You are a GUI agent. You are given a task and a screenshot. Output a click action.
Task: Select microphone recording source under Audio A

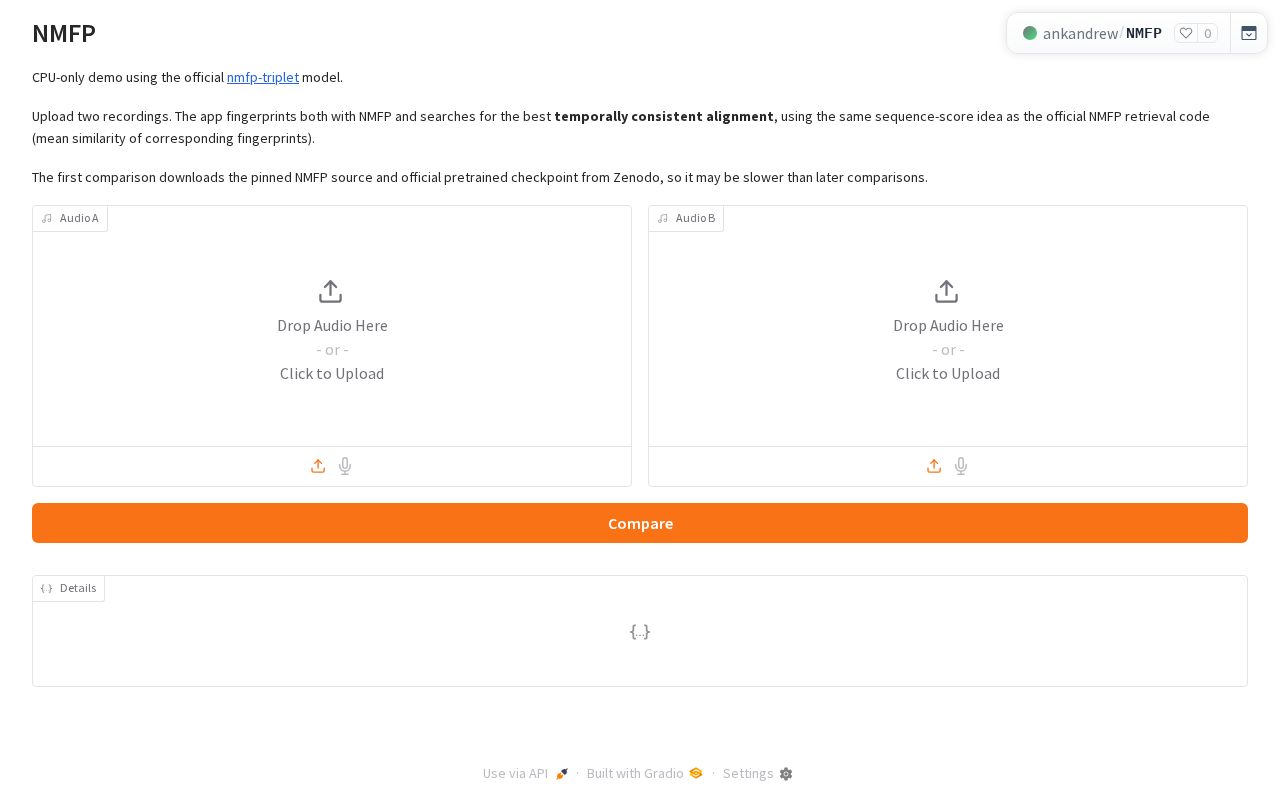point(345,466)
